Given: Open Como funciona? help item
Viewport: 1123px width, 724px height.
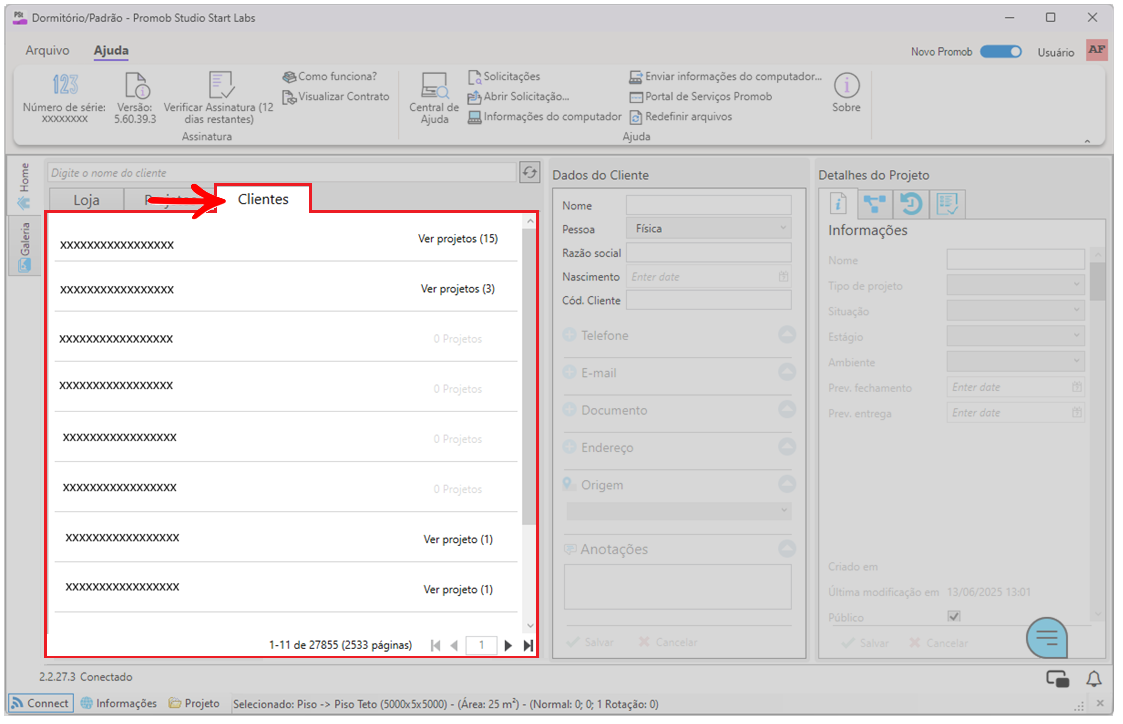Looking at the screenshot, I should 329,76.
